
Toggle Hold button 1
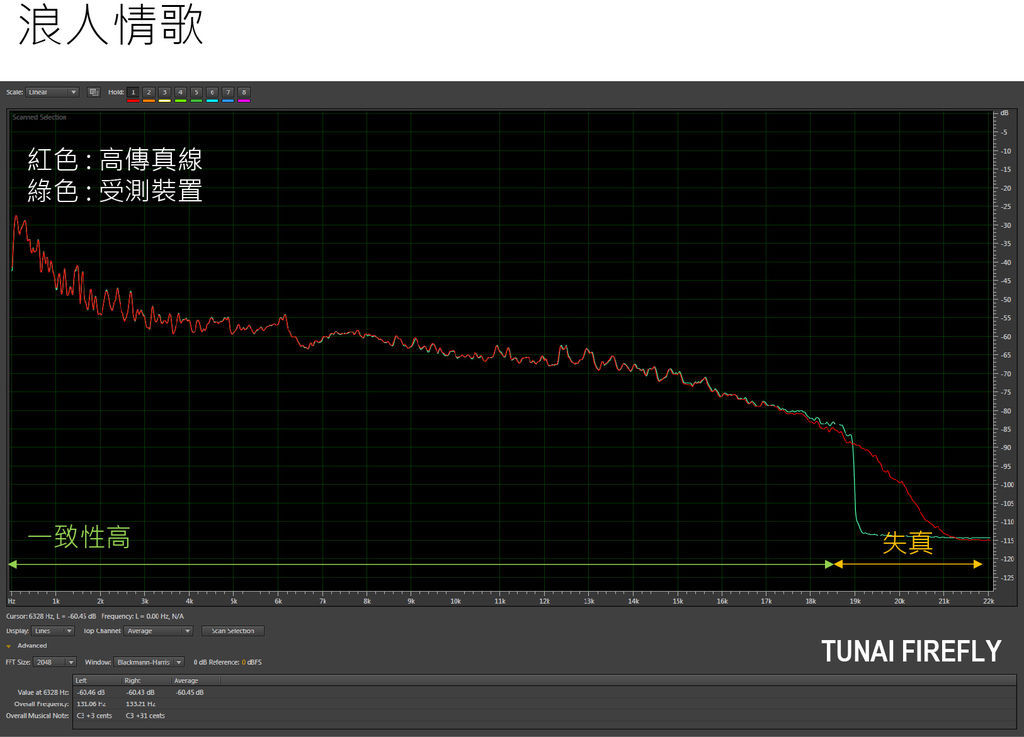133,92
